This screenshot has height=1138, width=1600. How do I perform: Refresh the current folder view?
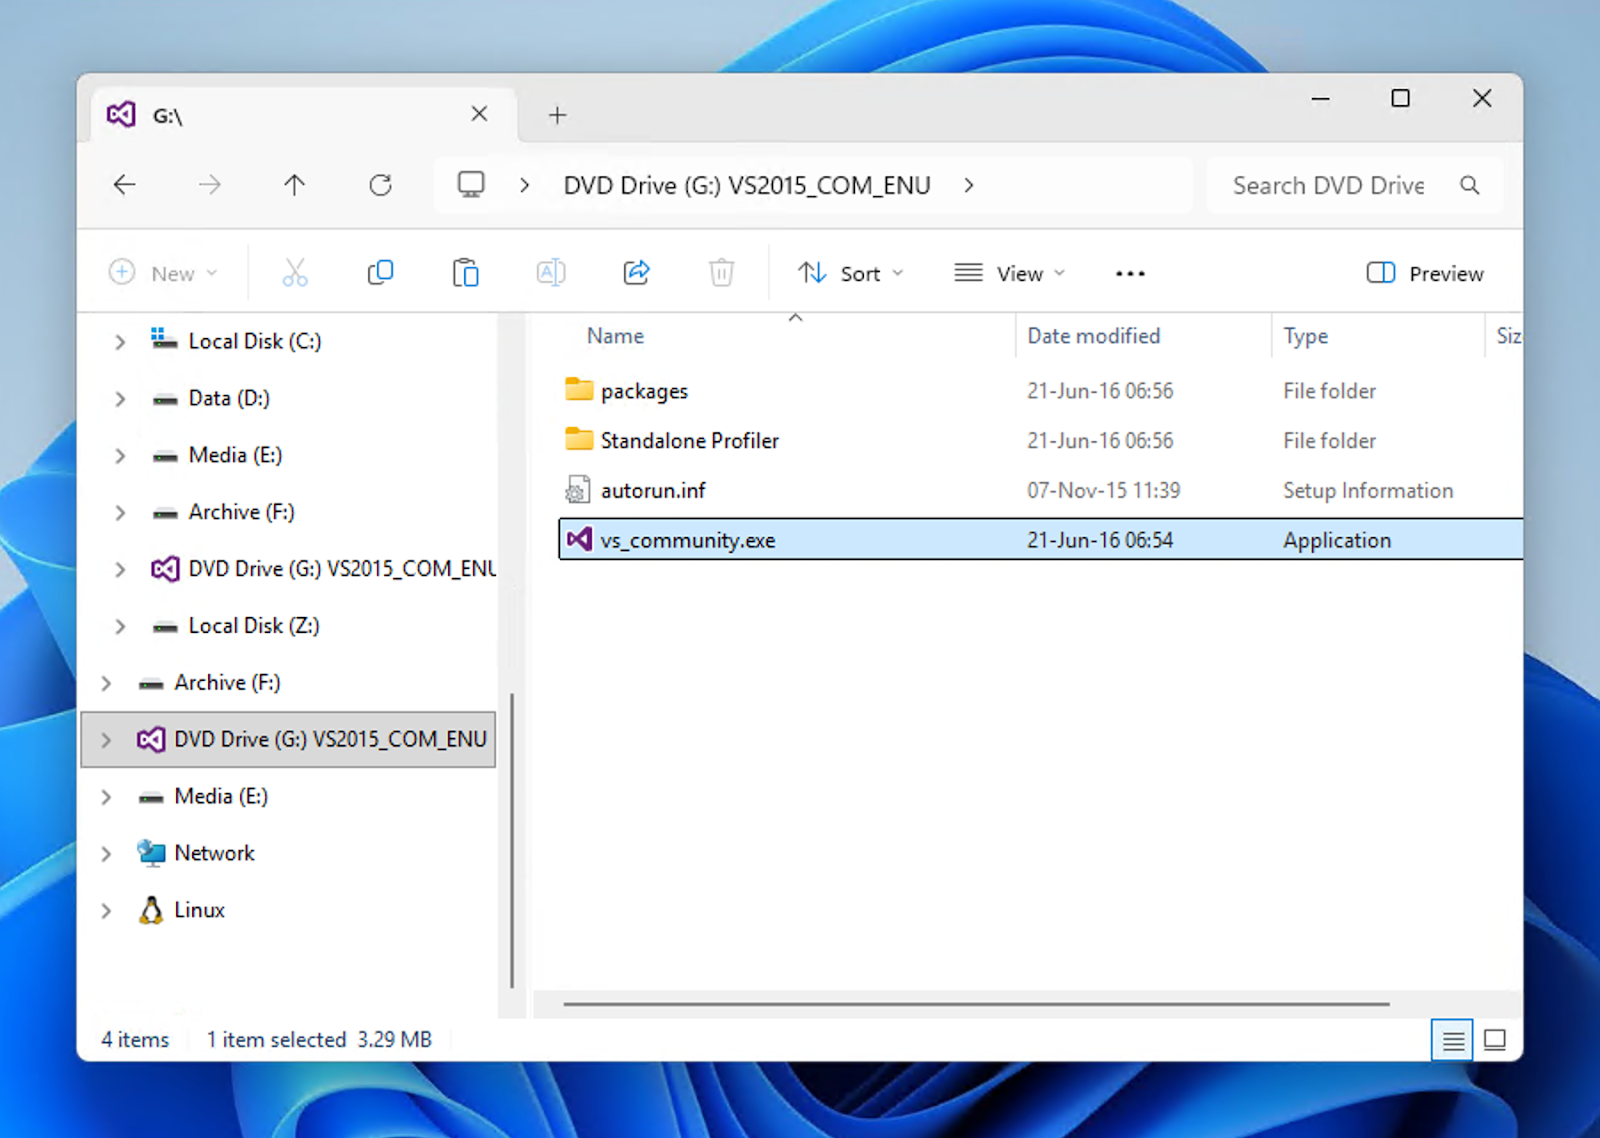pyautogui.click(x=380, y=185)
